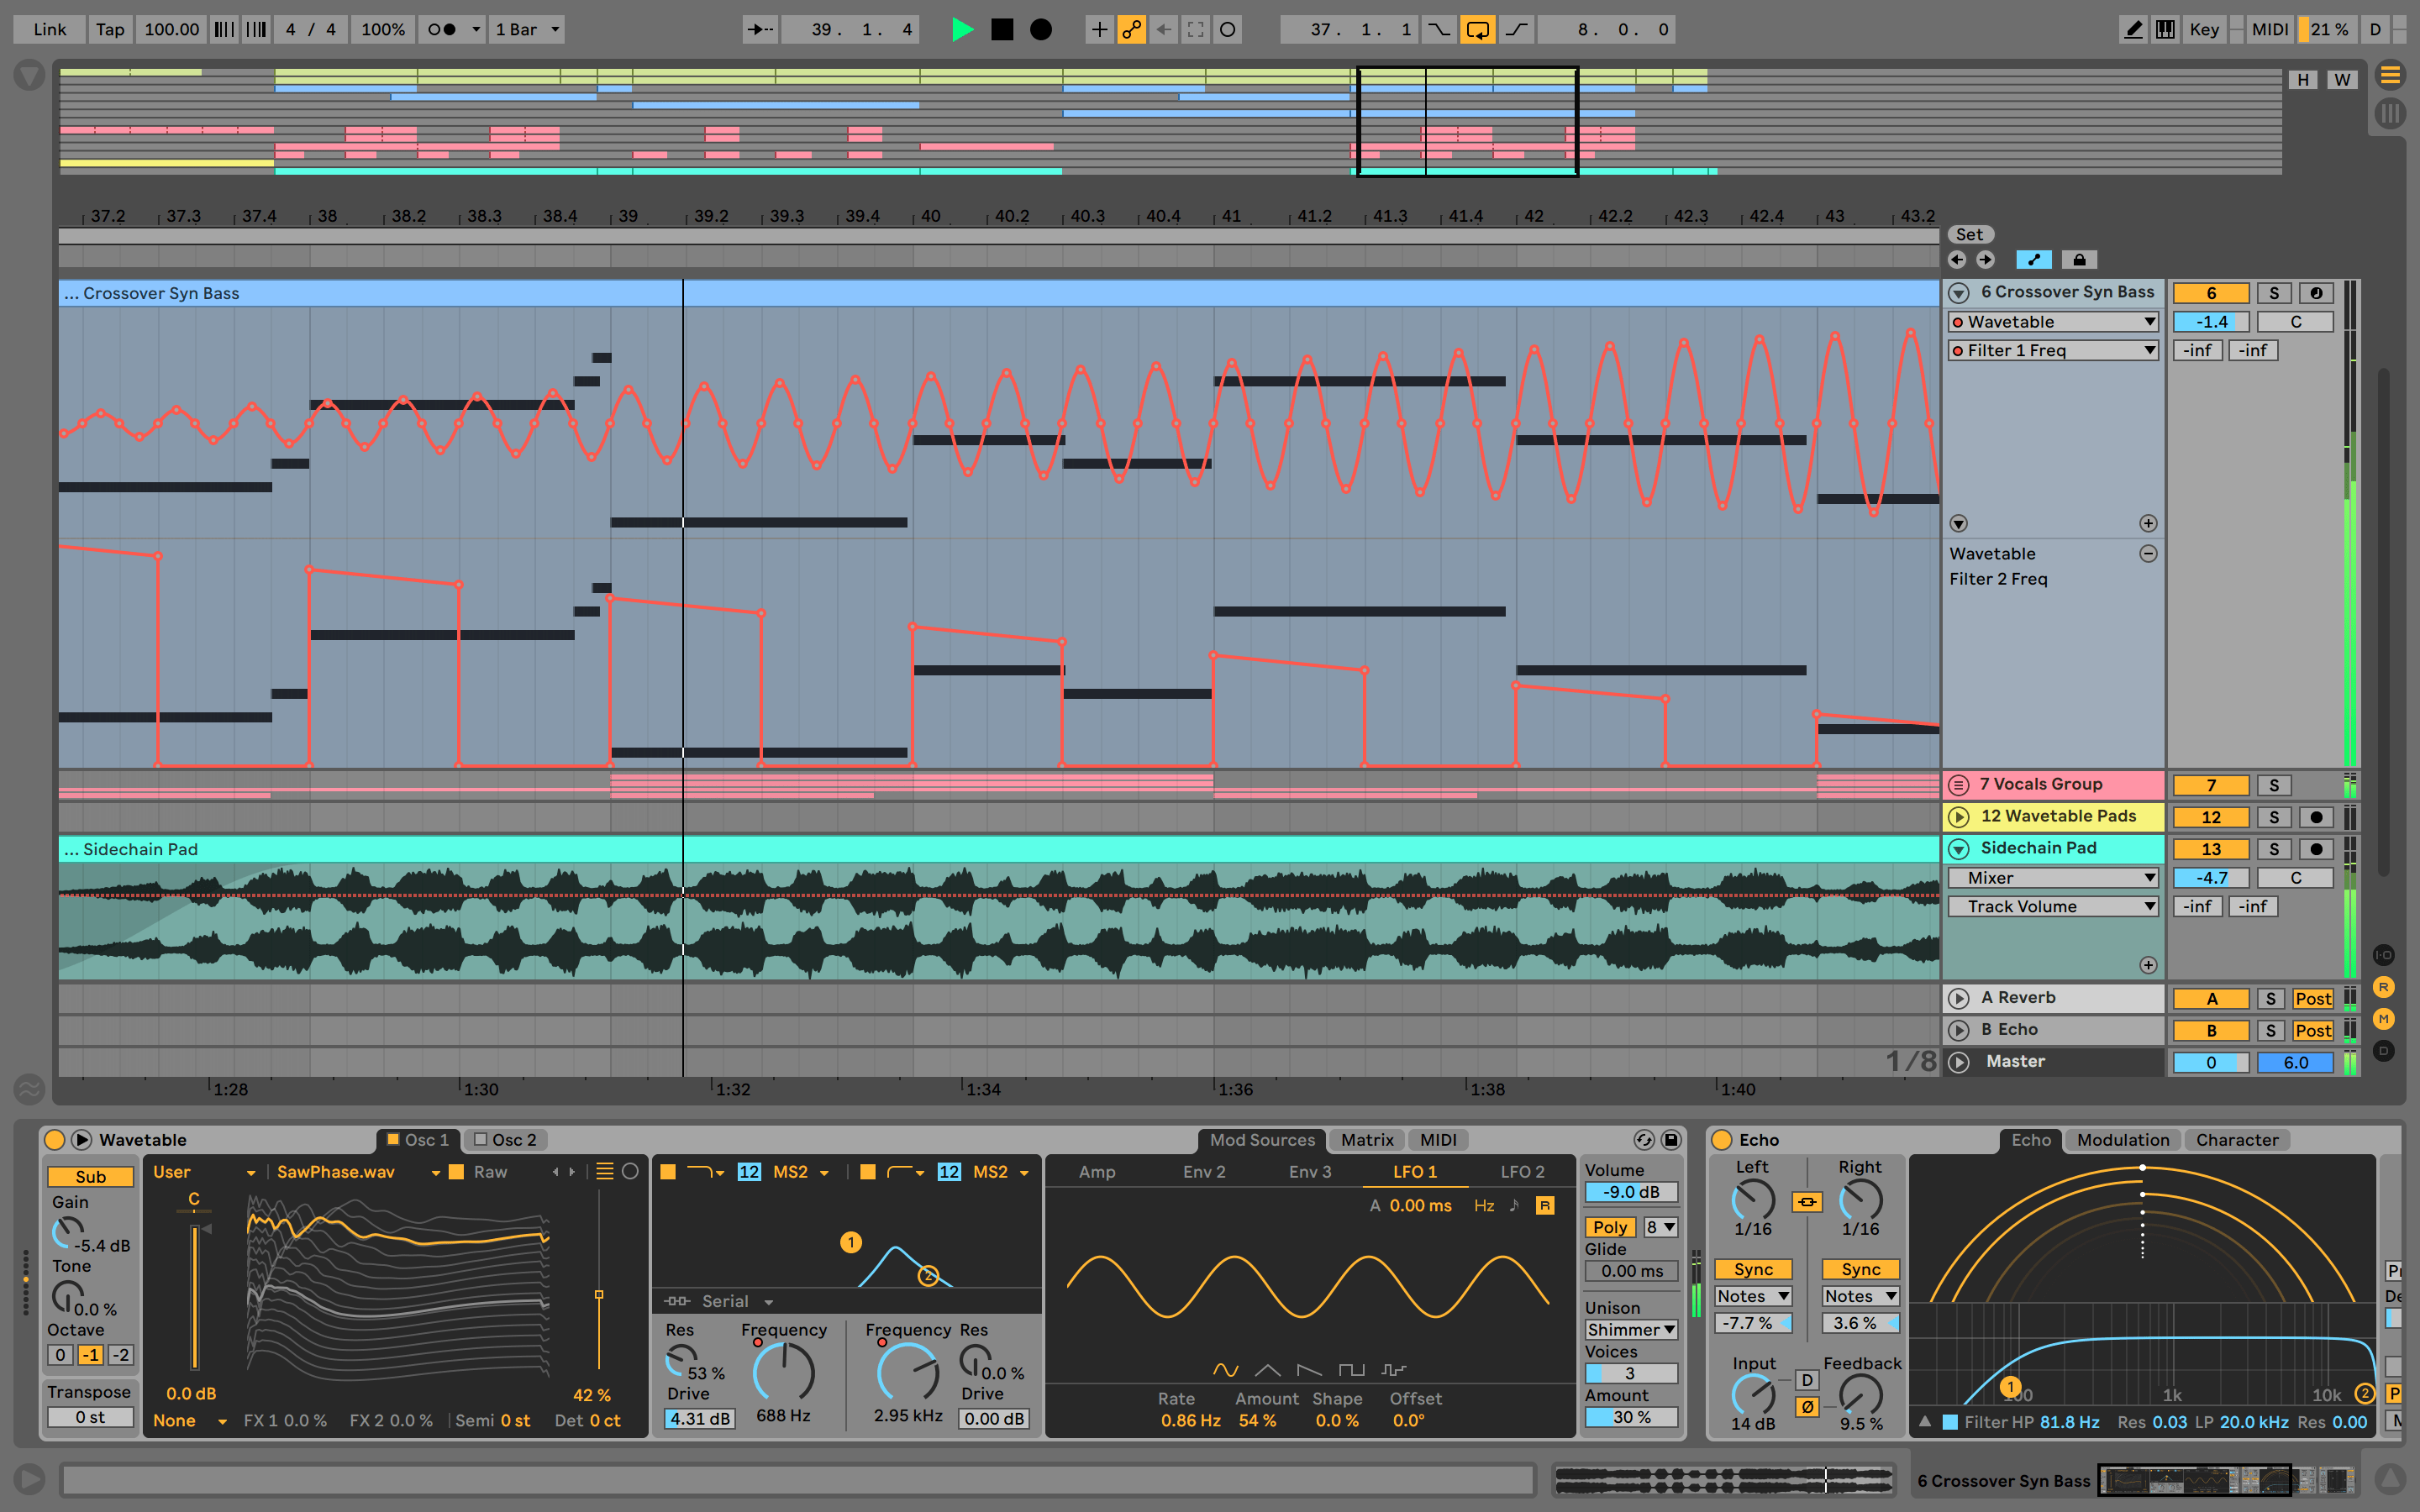Drag the Echo Feedback knob slider
This screenshot has height=1512, width=2420.
(x=1868, y=1394)
